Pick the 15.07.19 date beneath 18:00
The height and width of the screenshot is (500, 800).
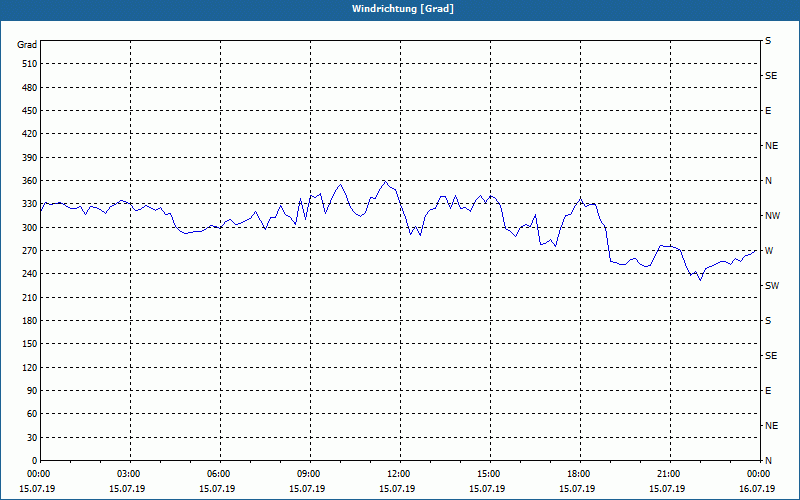click(x=577, y=489)
